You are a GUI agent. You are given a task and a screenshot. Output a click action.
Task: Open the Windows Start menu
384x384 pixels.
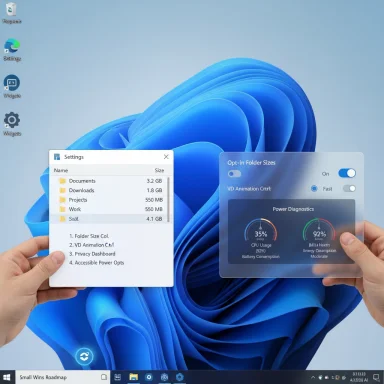(7, 377)
